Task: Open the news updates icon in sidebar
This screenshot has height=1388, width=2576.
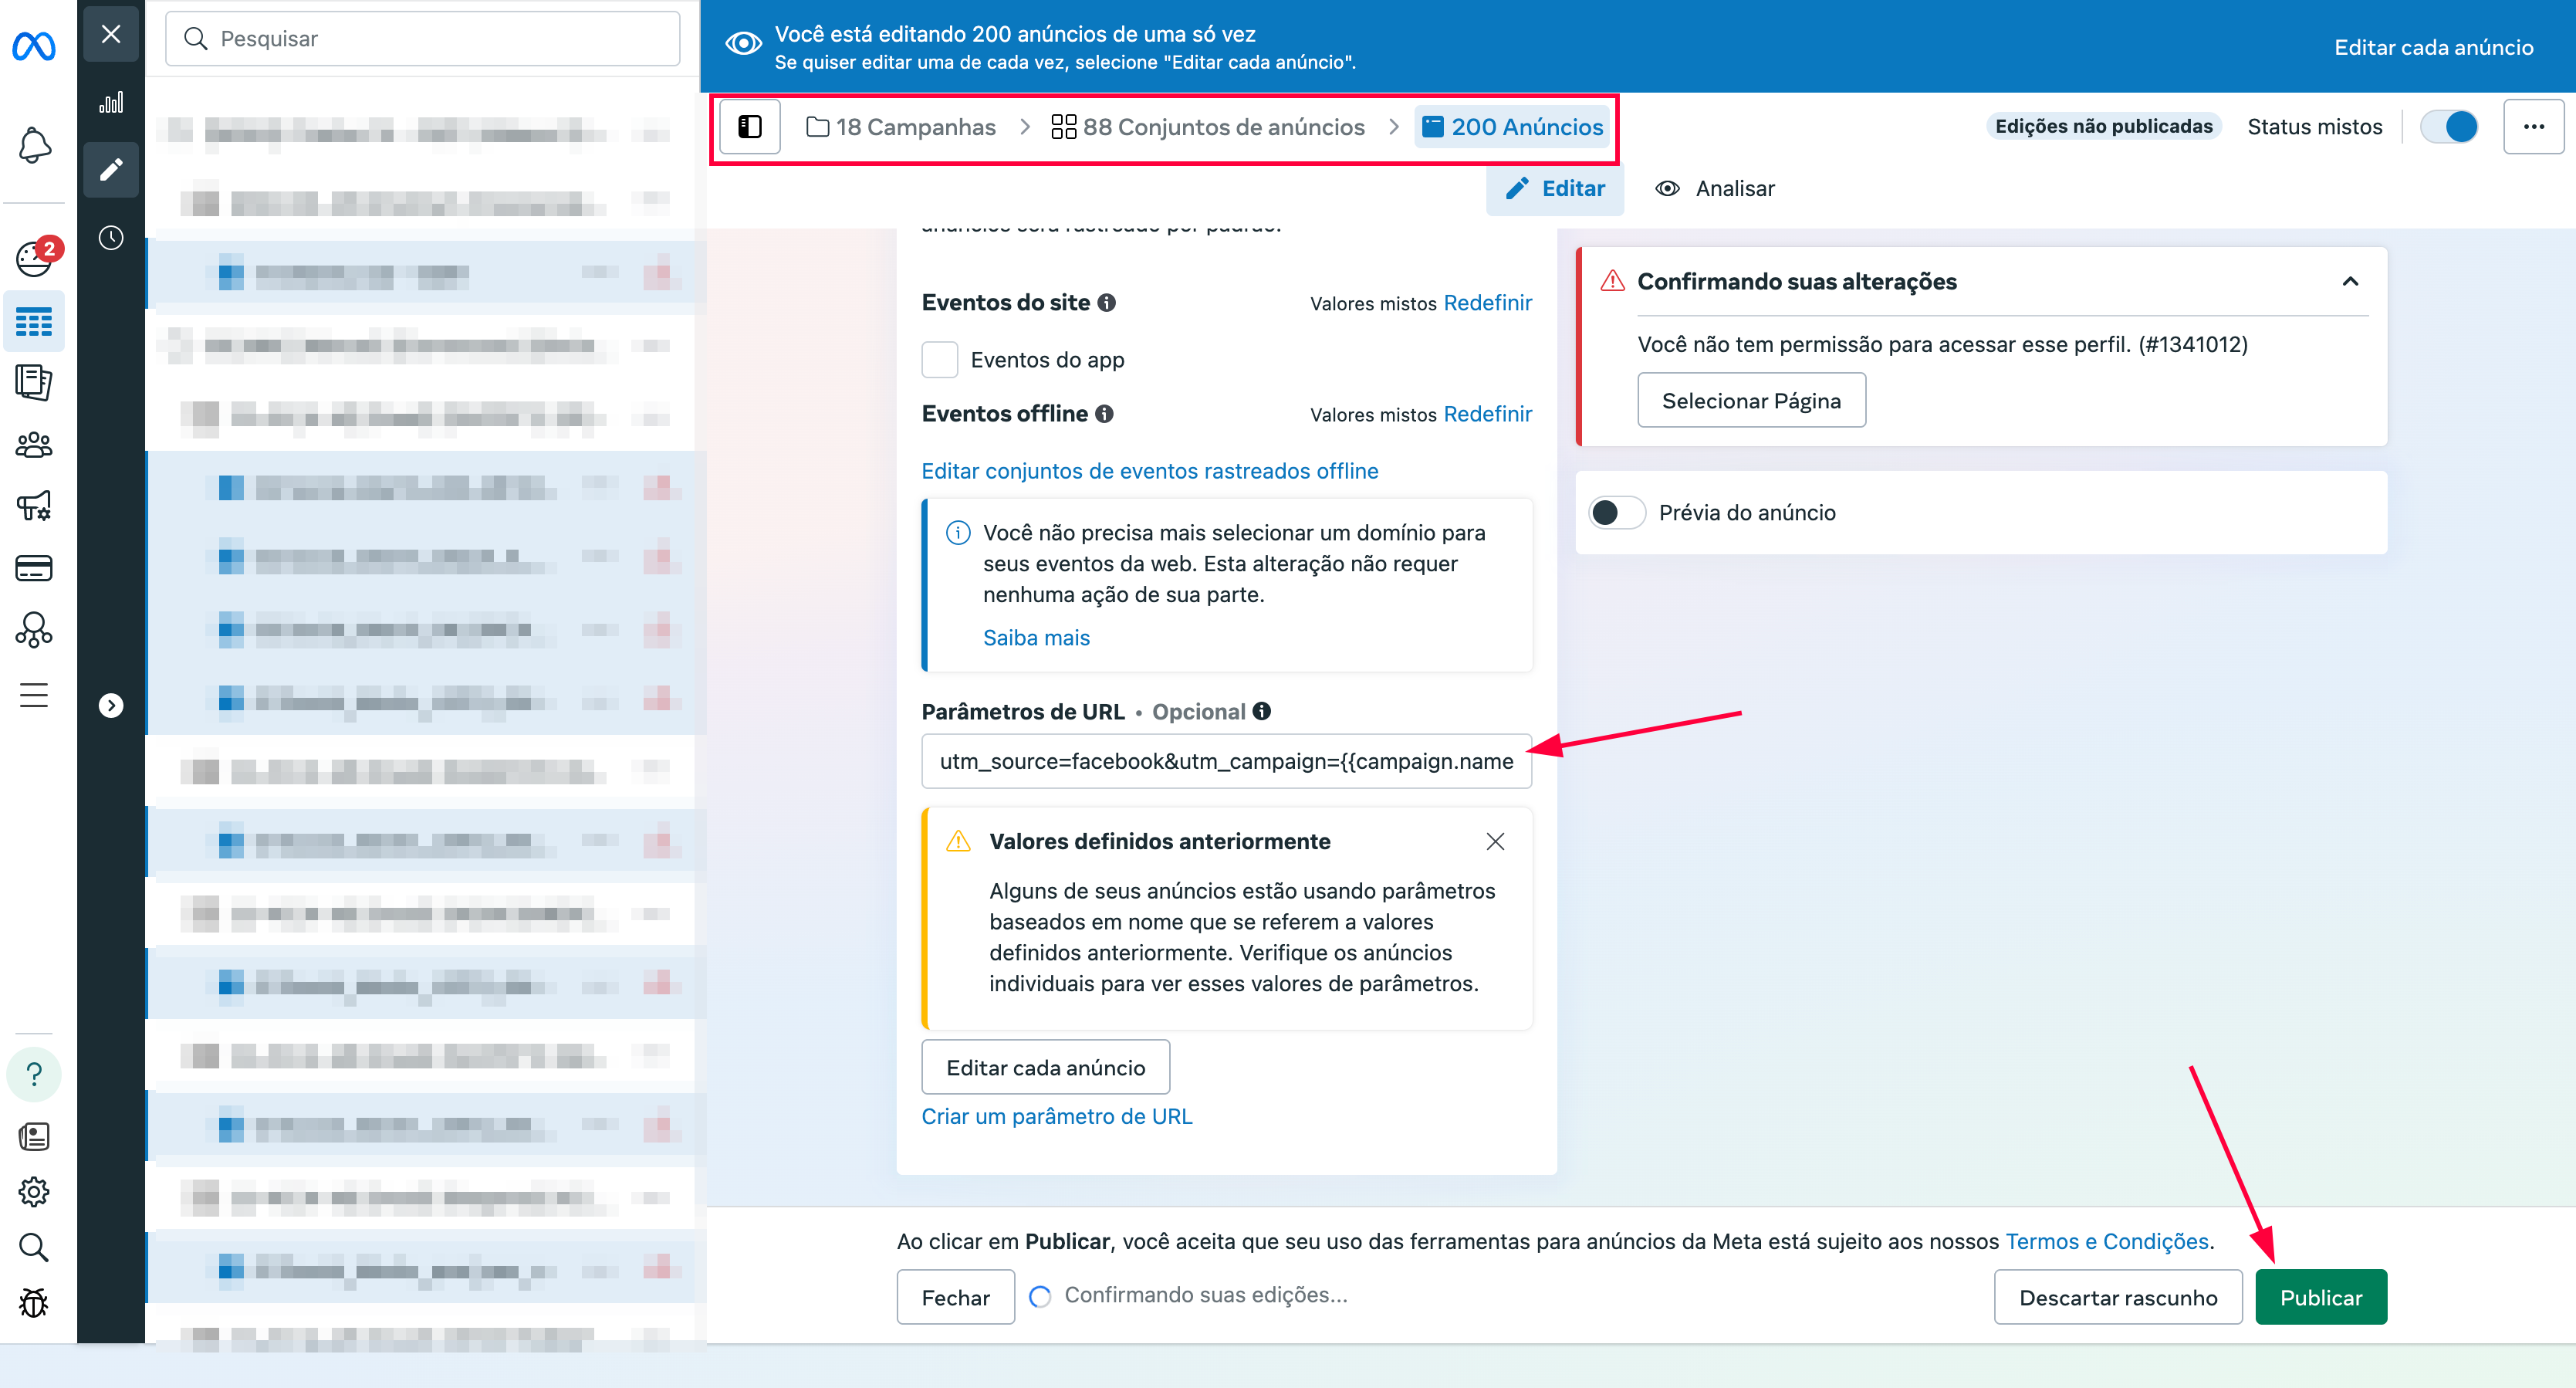Action: (34, 1136)
